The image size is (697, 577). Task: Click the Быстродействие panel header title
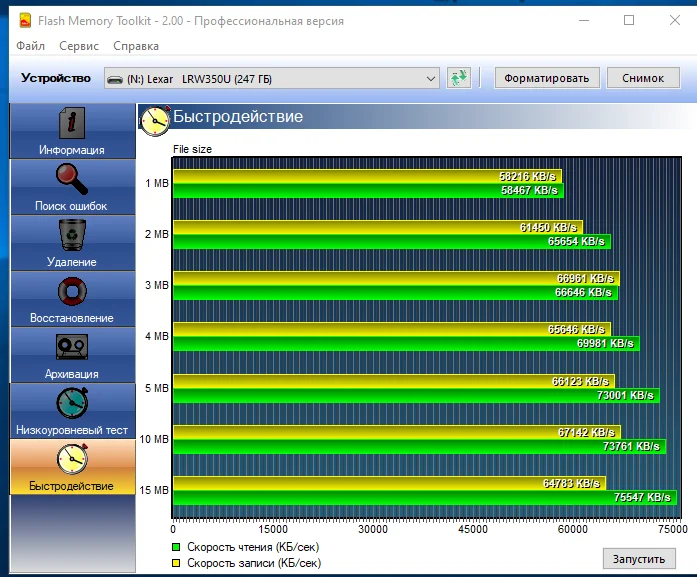[x=238, y=116]
